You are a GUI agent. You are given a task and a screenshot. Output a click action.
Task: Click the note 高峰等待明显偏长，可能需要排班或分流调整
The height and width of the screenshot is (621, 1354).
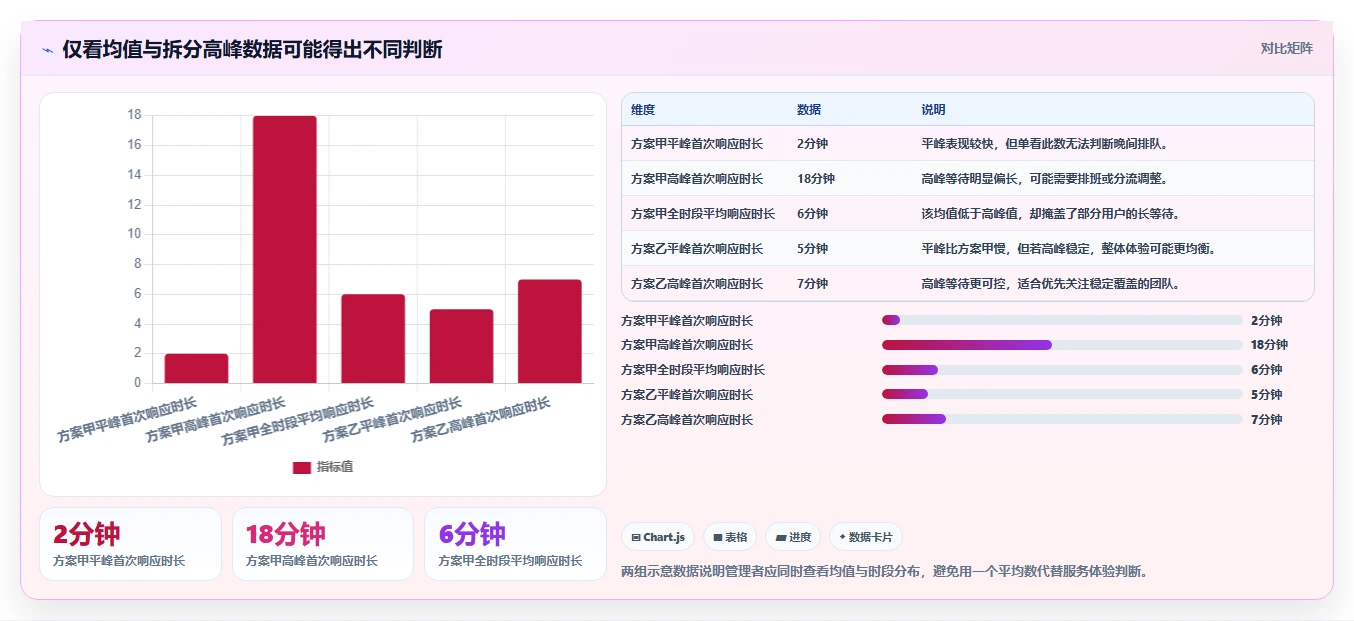pos(1045,179)
